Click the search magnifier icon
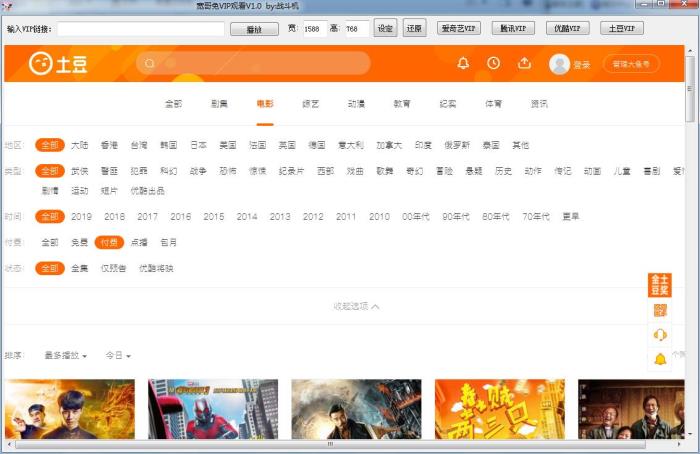This screenshot has height=454, width=700. (150, 63)
